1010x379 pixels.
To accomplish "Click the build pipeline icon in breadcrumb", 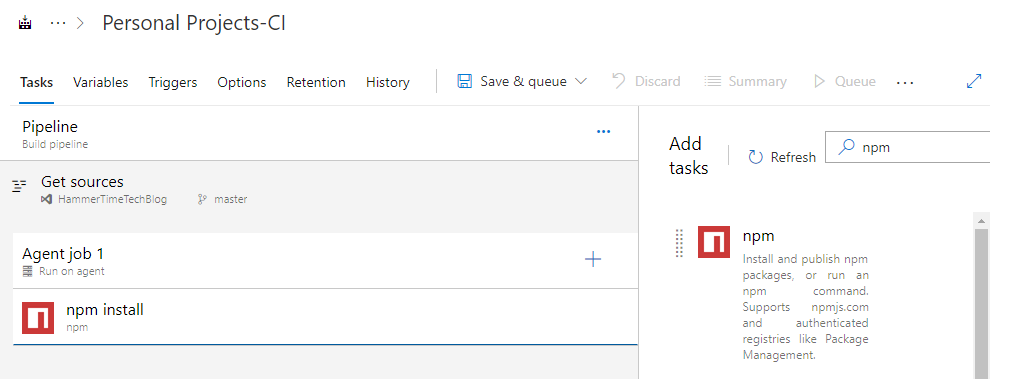I will [x=25, y=24].
